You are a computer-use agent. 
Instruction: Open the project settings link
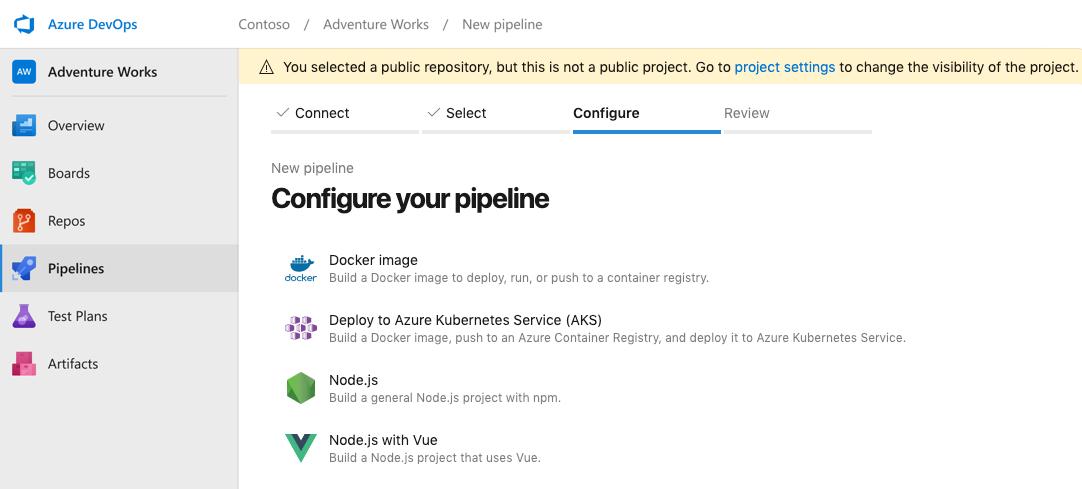[x=785, y=67]
